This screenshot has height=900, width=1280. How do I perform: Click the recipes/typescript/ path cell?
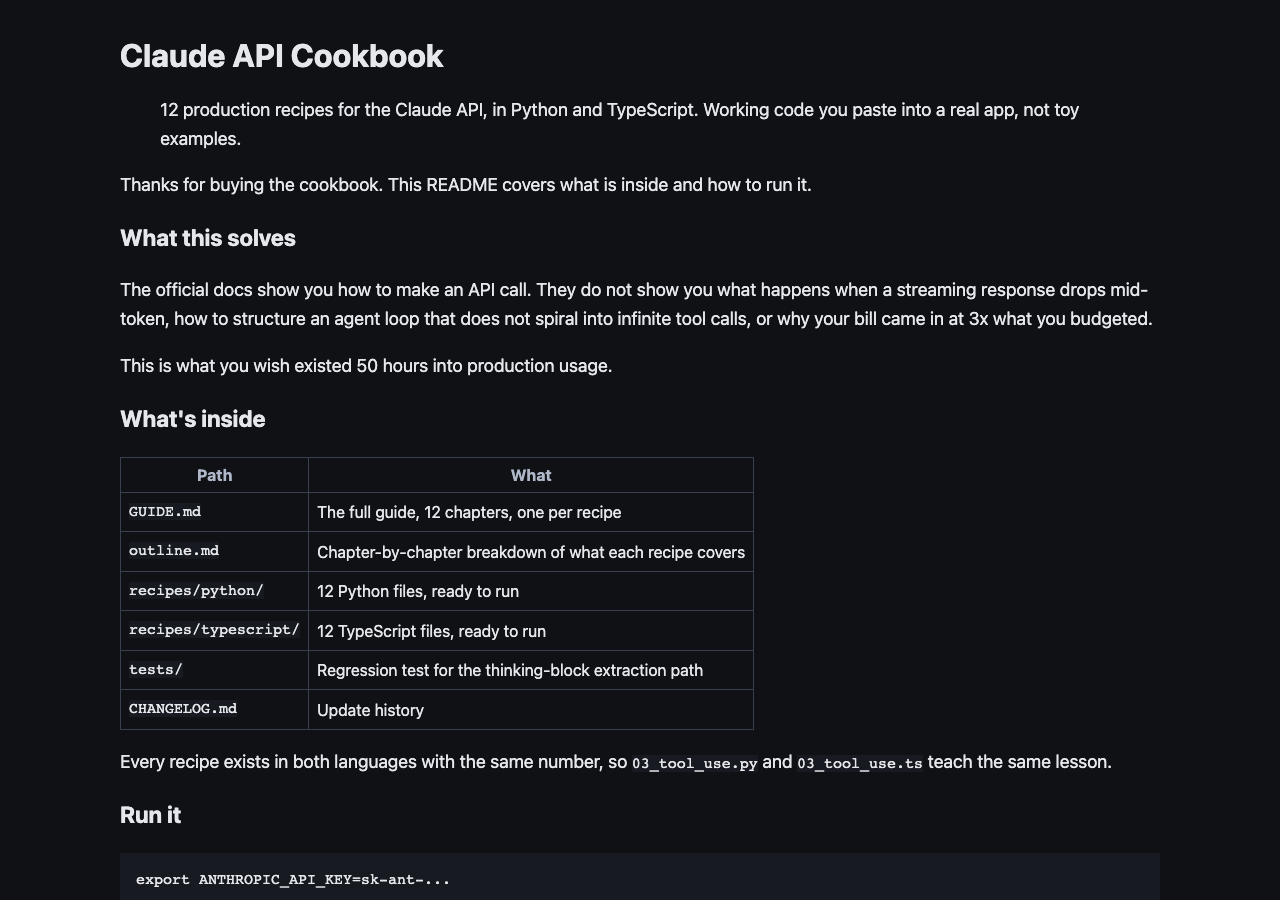(214, 630)
